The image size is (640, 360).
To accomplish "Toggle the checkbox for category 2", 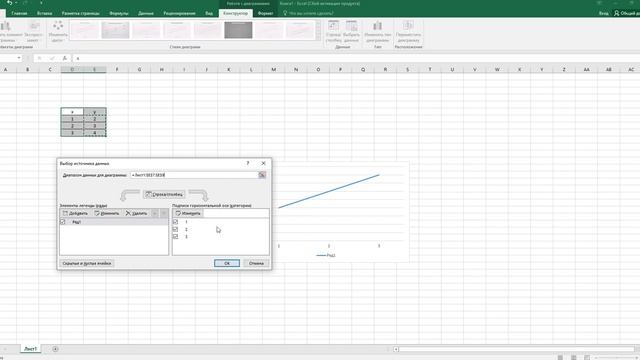I will click(x=176, y=229).
